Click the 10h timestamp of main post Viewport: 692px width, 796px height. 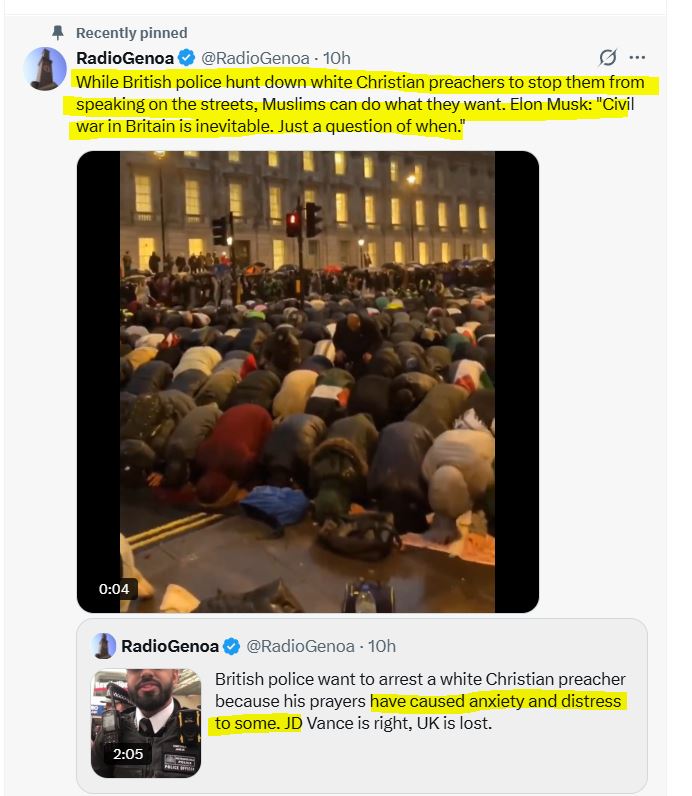coord(337,58)
